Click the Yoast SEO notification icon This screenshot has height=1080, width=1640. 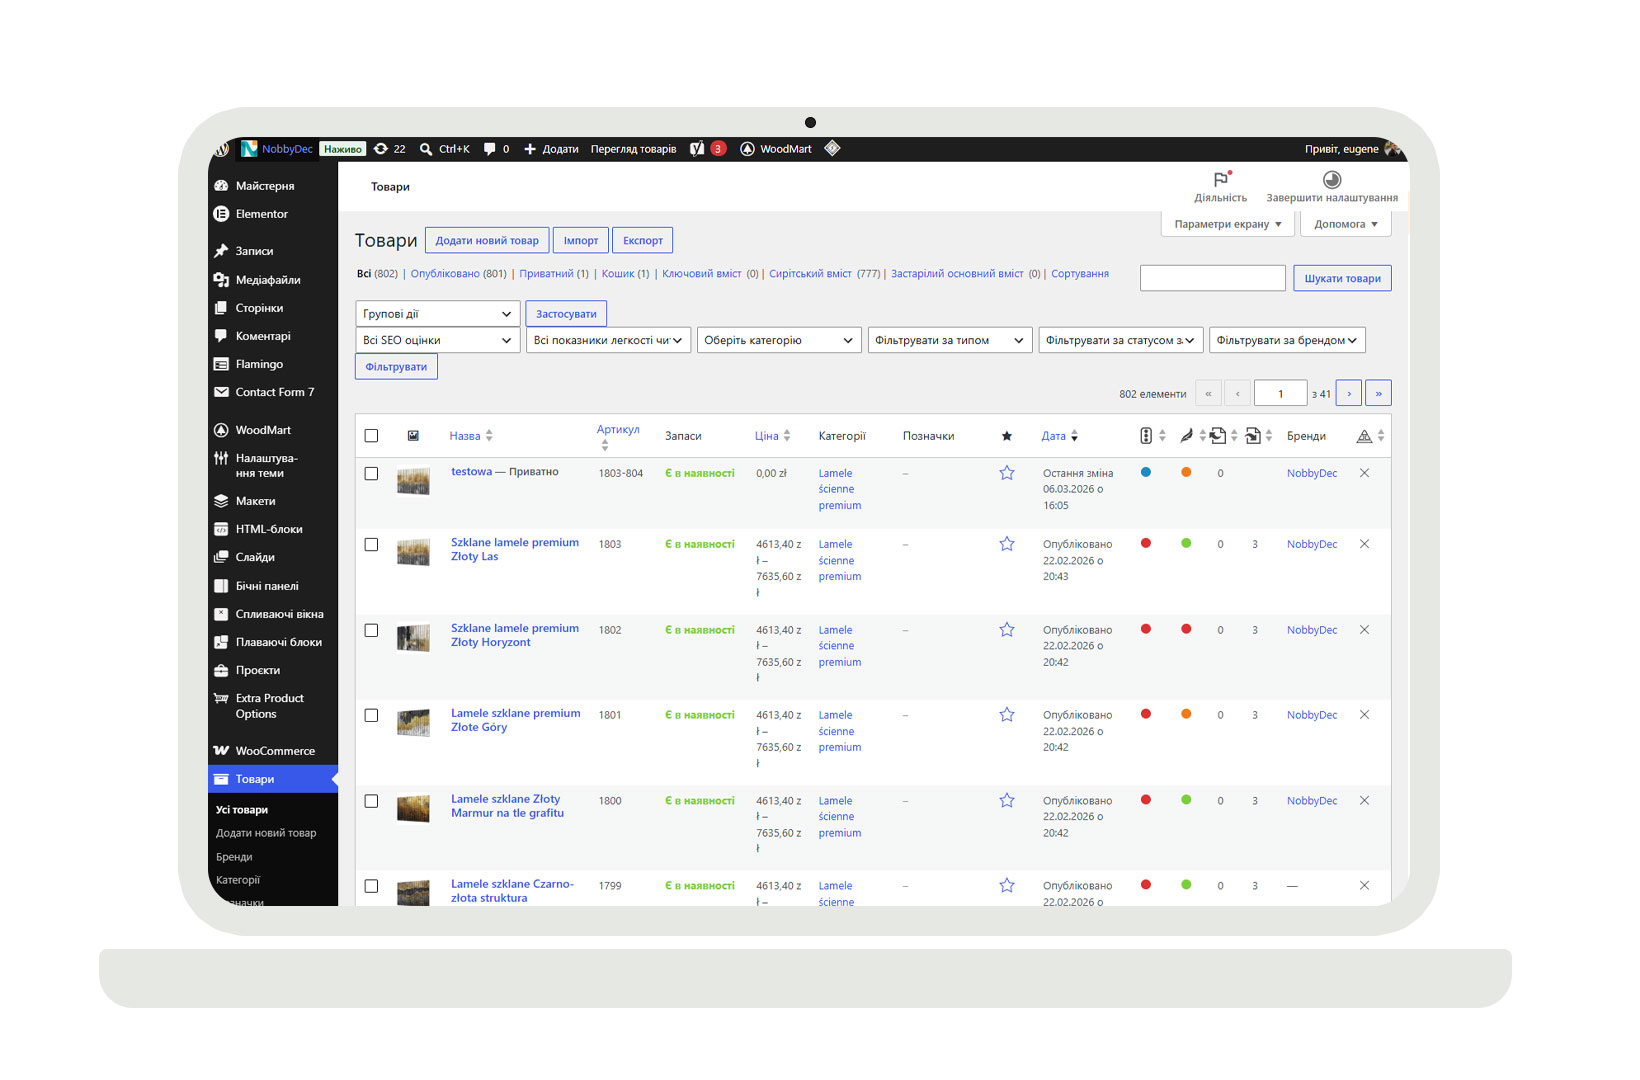pos(697,149)
